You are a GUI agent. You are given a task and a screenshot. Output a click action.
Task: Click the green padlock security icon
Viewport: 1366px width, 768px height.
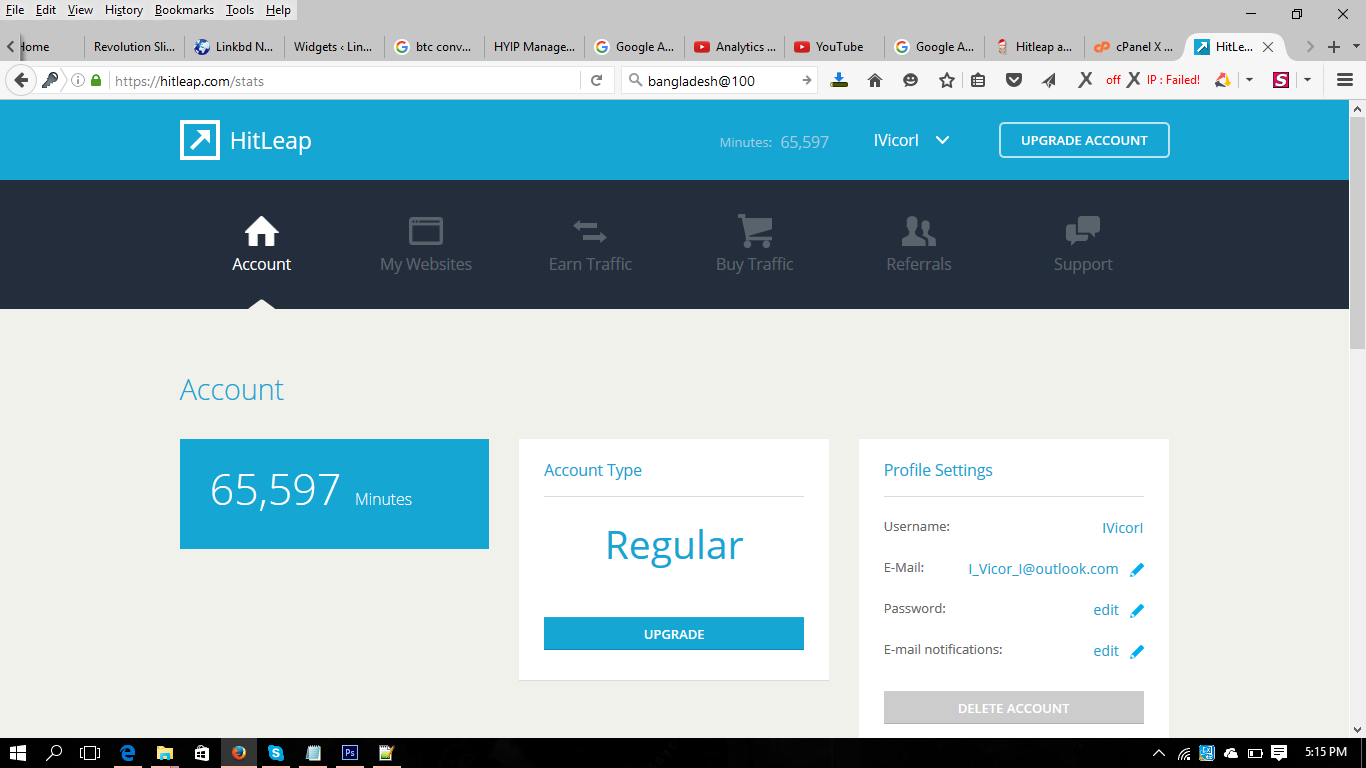coord(96,80)
